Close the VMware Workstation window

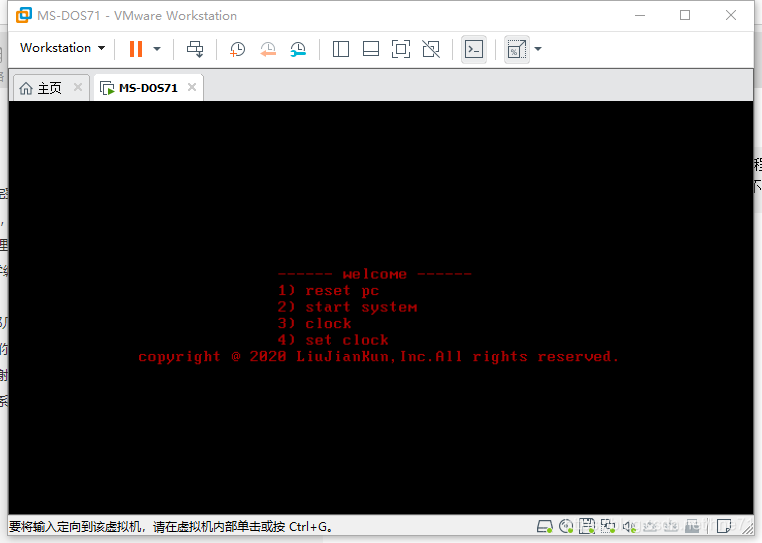(x=730, y=16)
